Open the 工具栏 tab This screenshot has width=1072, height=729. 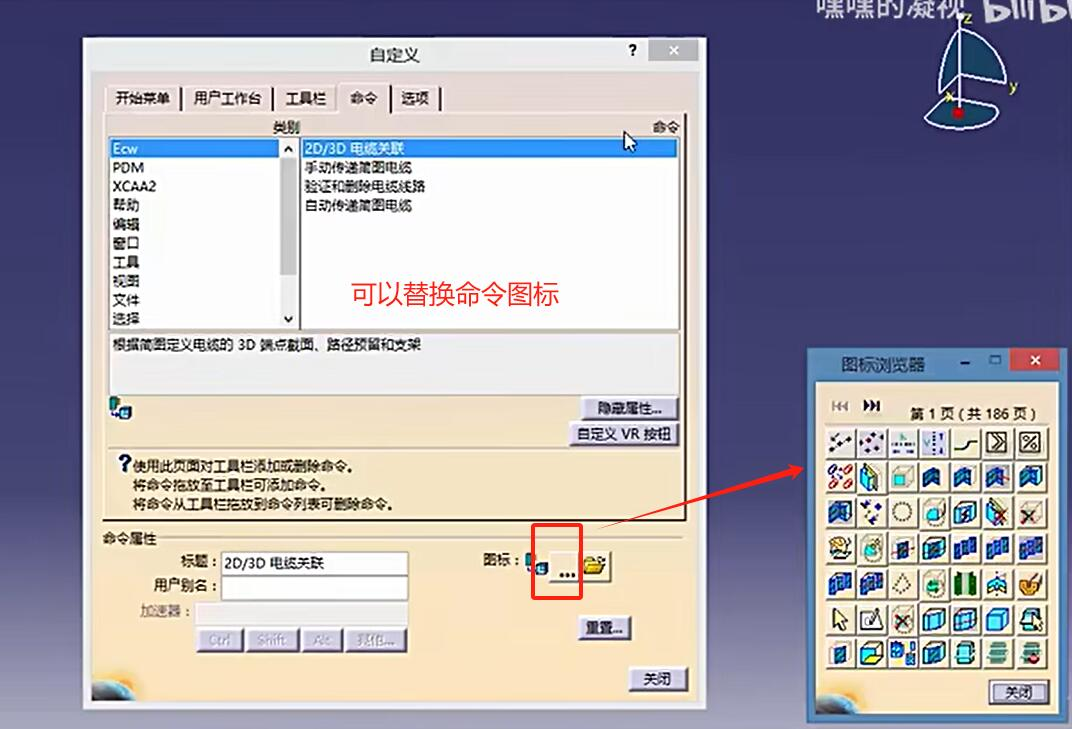[x=306, y=98]
